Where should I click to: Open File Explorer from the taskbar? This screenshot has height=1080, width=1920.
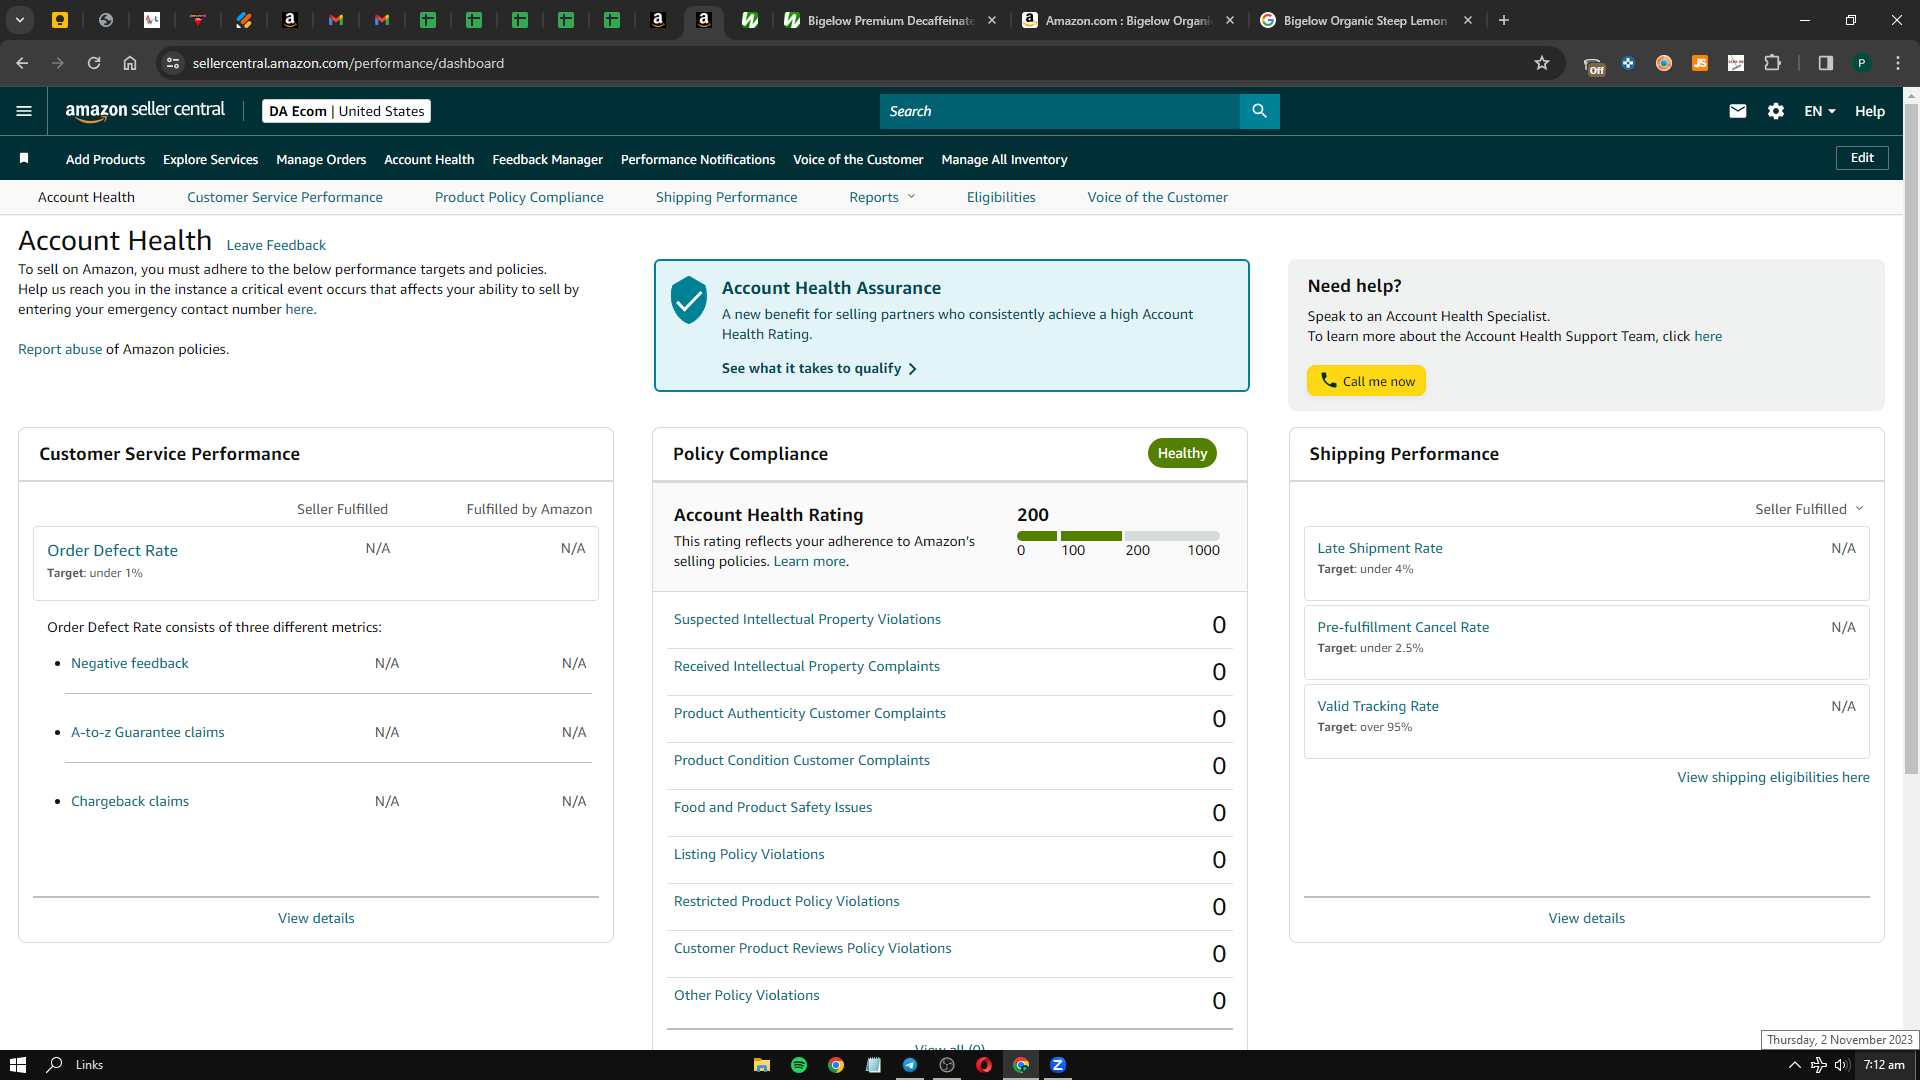(762, 1065)
